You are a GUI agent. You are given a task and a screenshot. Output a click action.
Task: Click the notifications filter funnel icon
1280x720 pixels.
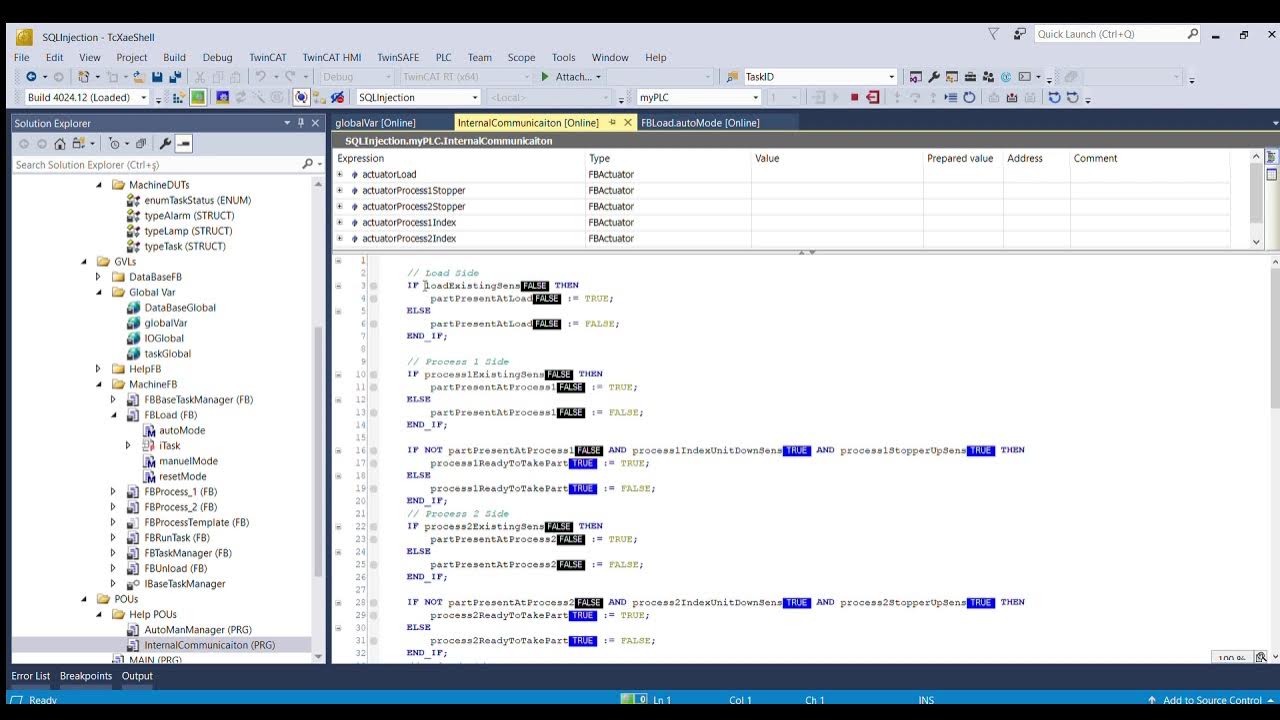point(993,34)
